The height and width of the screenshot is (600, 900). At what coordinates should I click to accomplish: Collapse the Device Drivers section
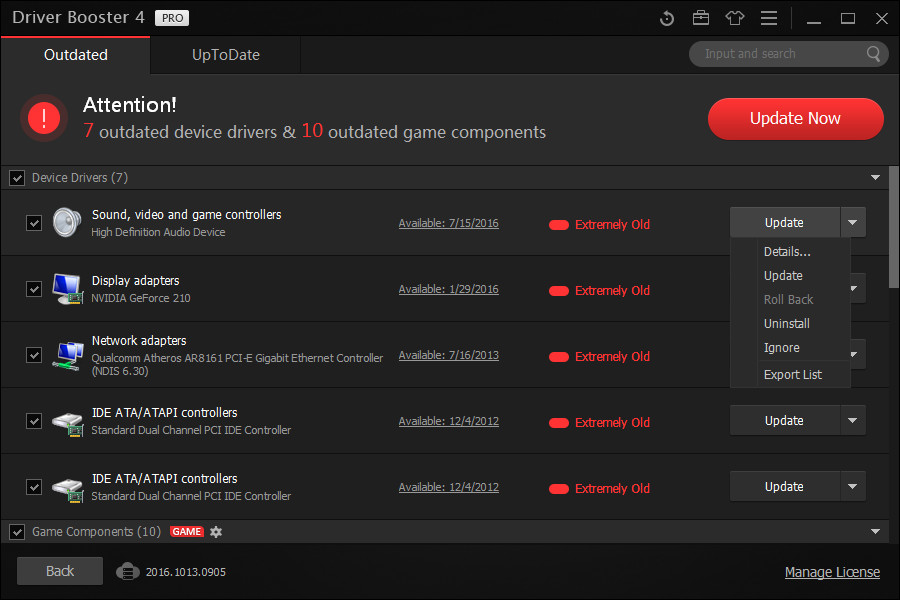click(x=875, y=177)
